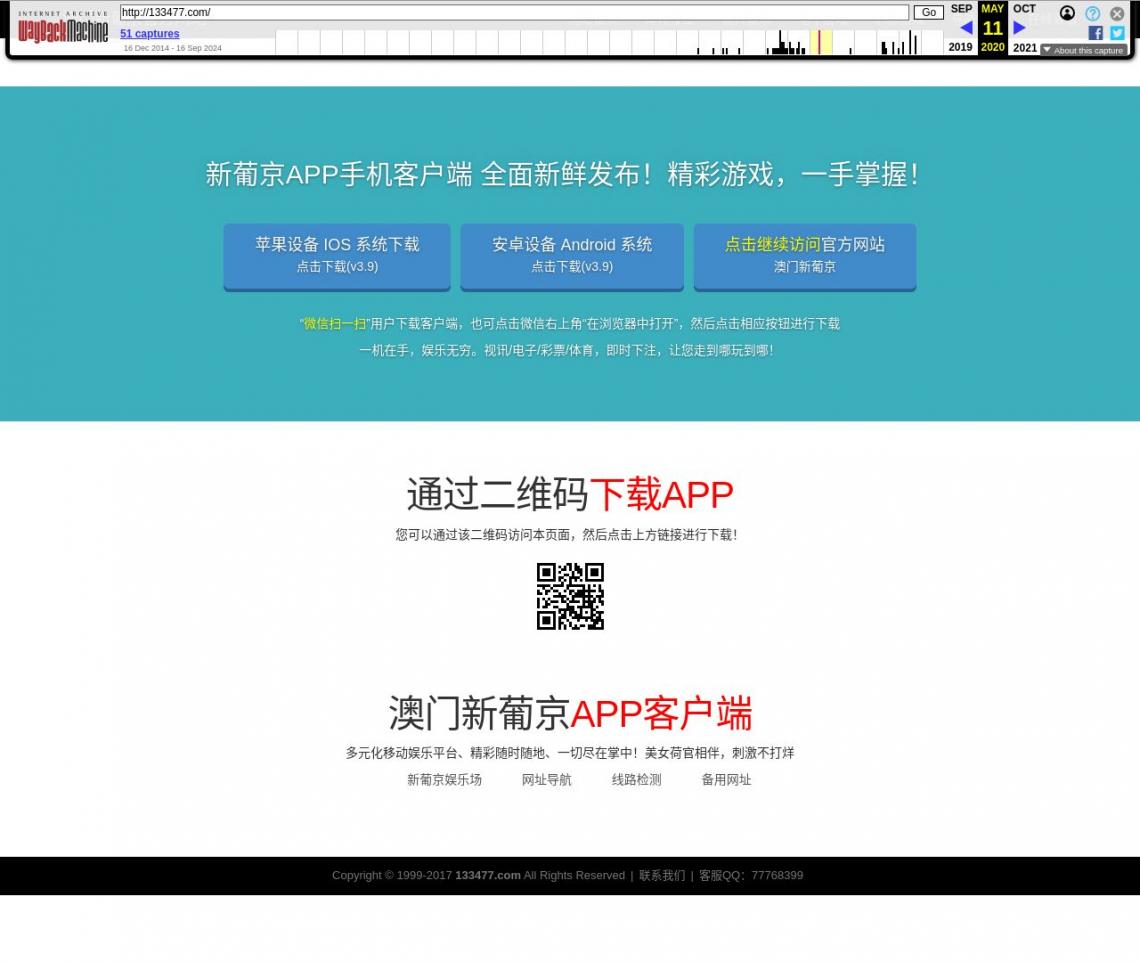Open the Wayback help icon
This screenshot has height=962, width=1140.
(x=1092, y=13)
